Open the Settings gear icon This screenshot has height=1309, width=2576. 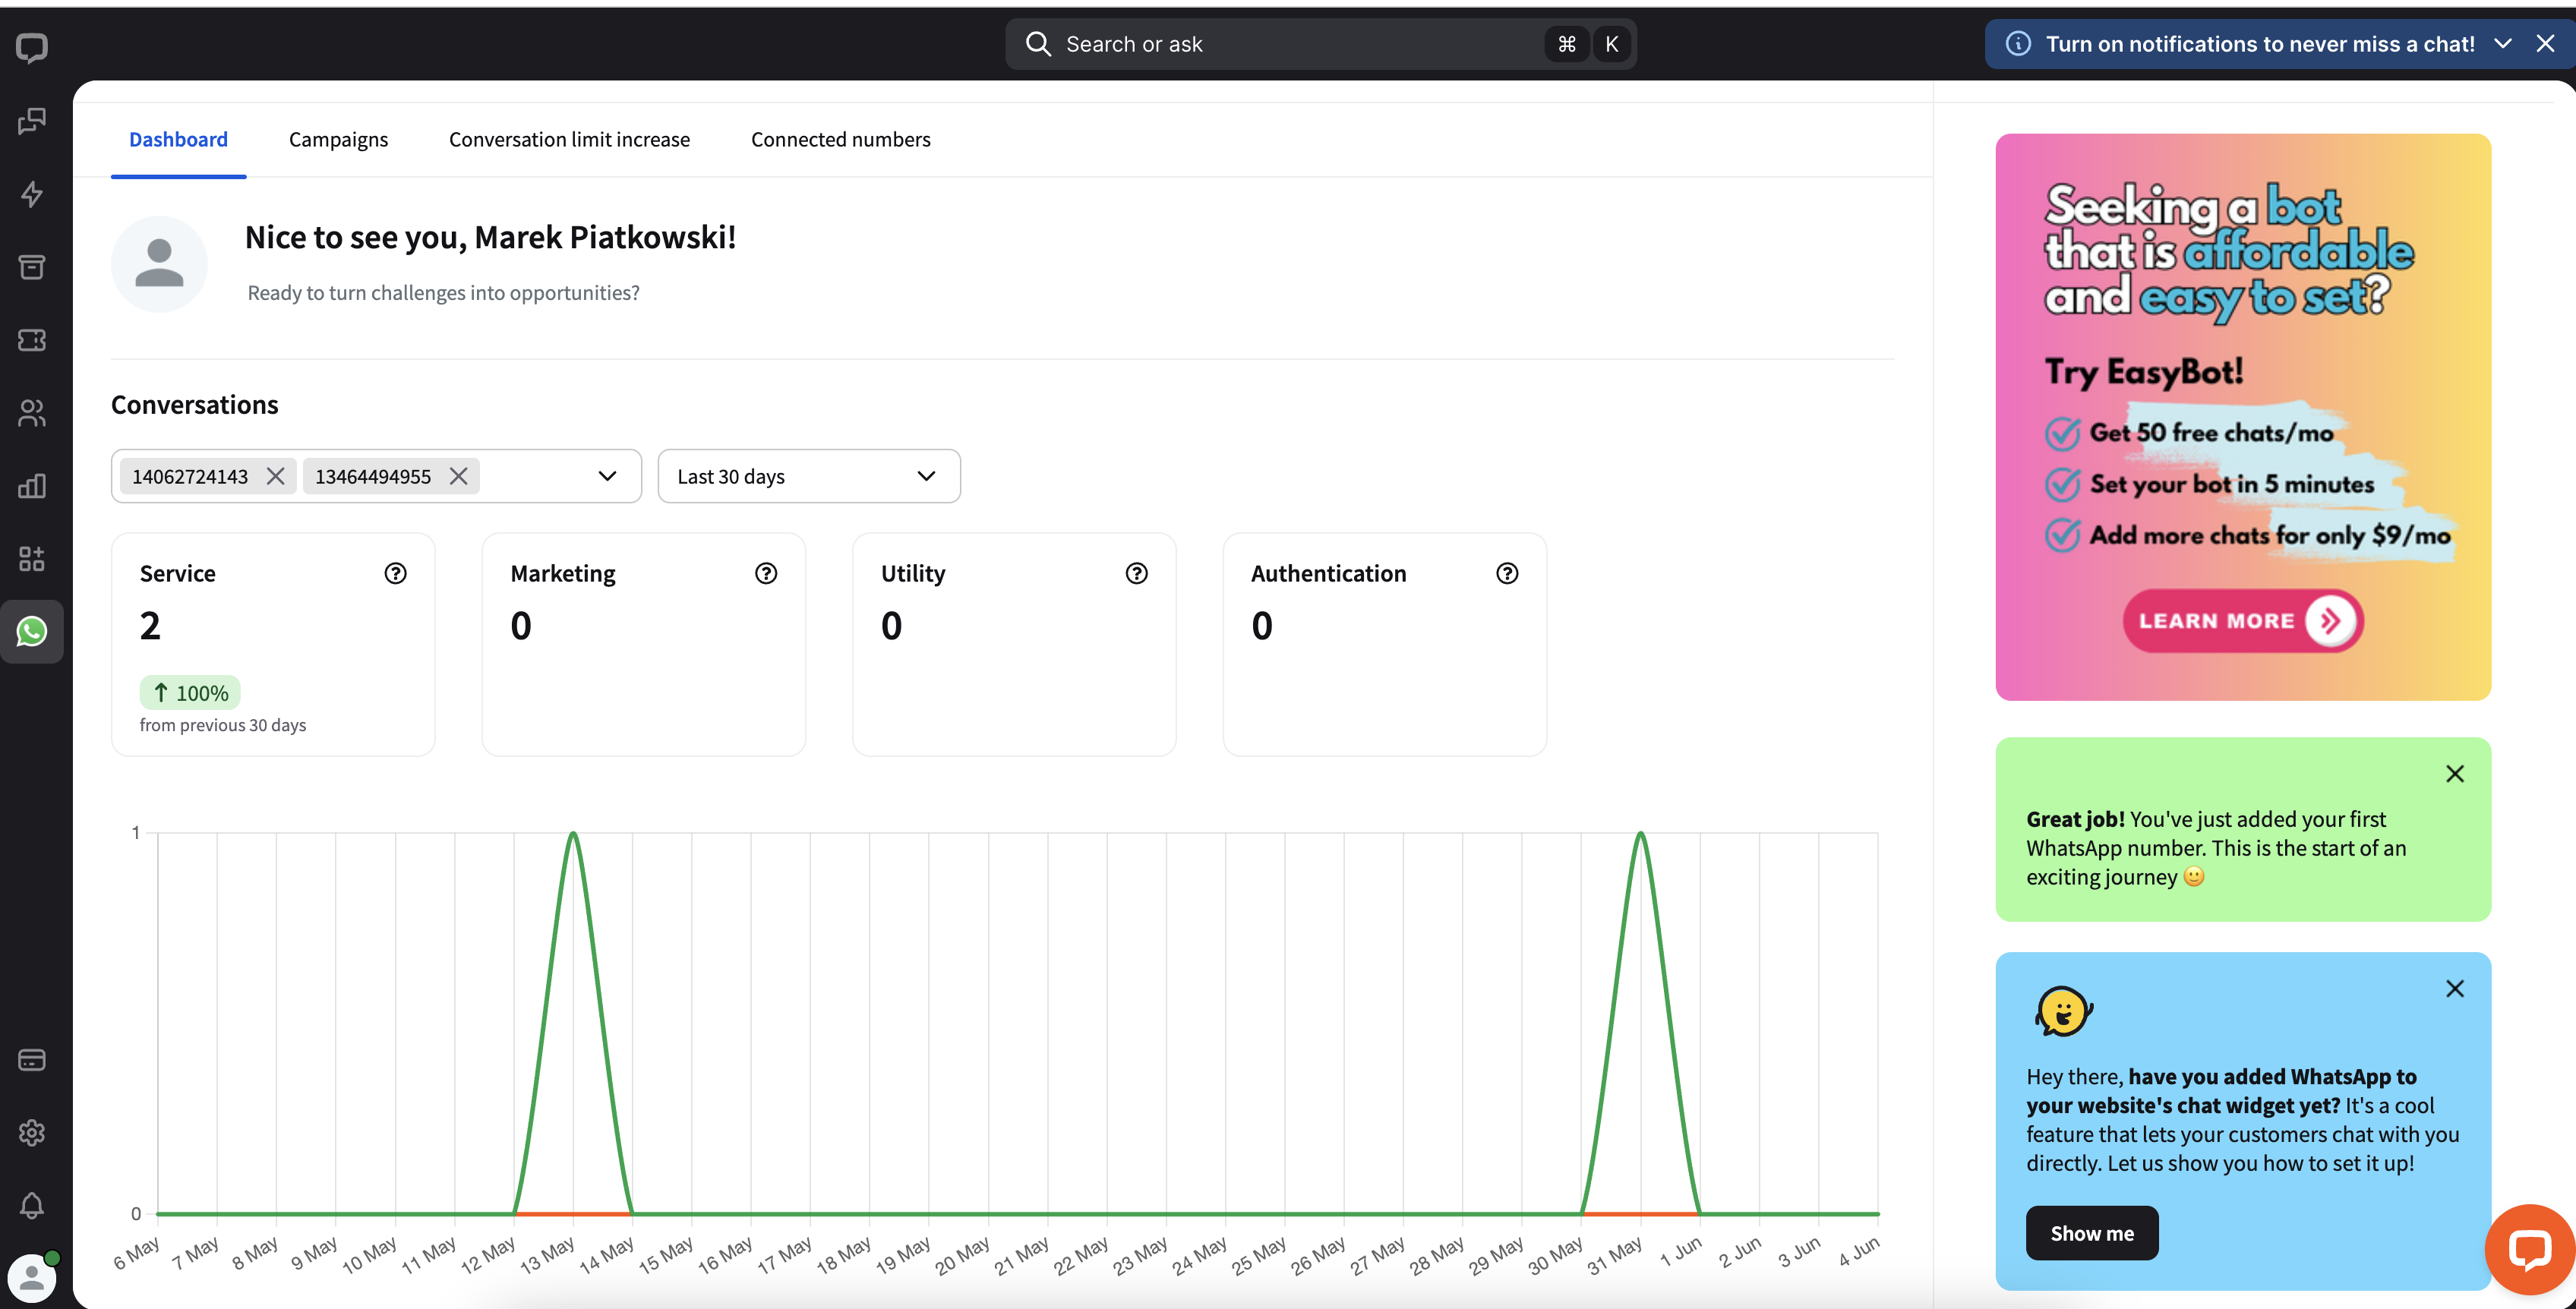[32, 1133]
